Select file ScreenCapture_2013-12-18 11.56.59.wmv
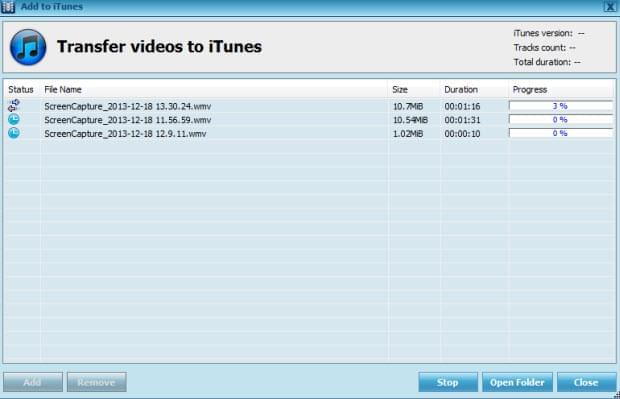Viewport: 620px width, 399px height. coord(128,120)
